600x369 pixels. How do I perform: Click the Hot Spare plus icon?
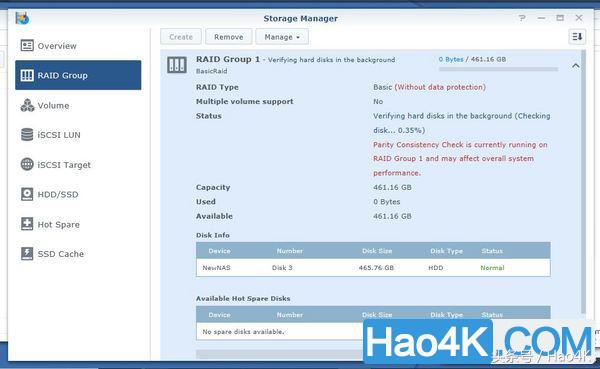coord(27,224)
